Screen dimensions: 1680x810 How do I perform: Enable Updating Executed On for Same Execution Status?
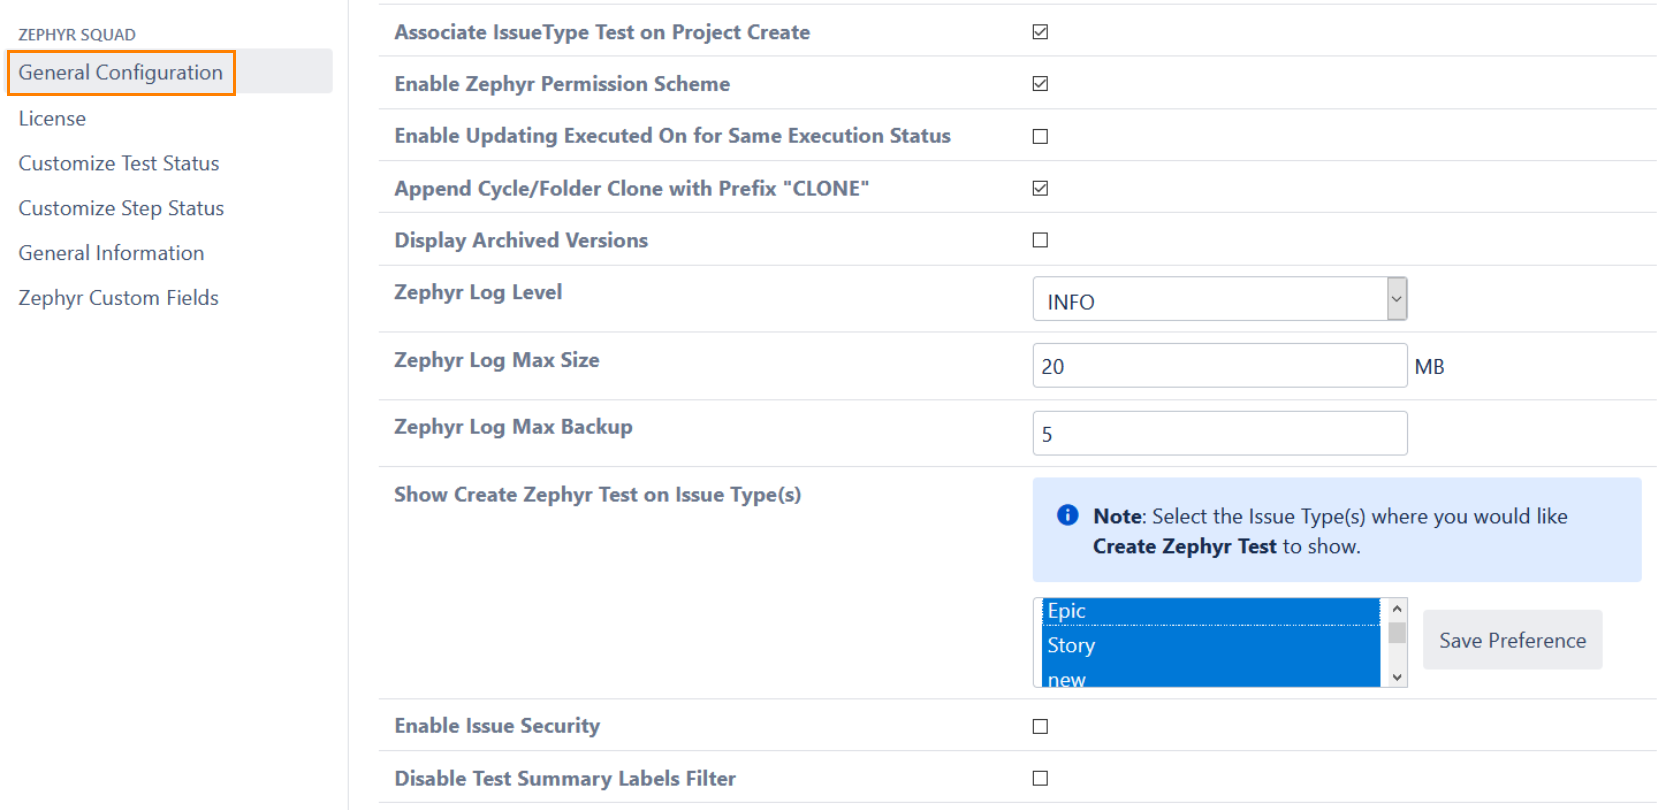[1039, 136]
